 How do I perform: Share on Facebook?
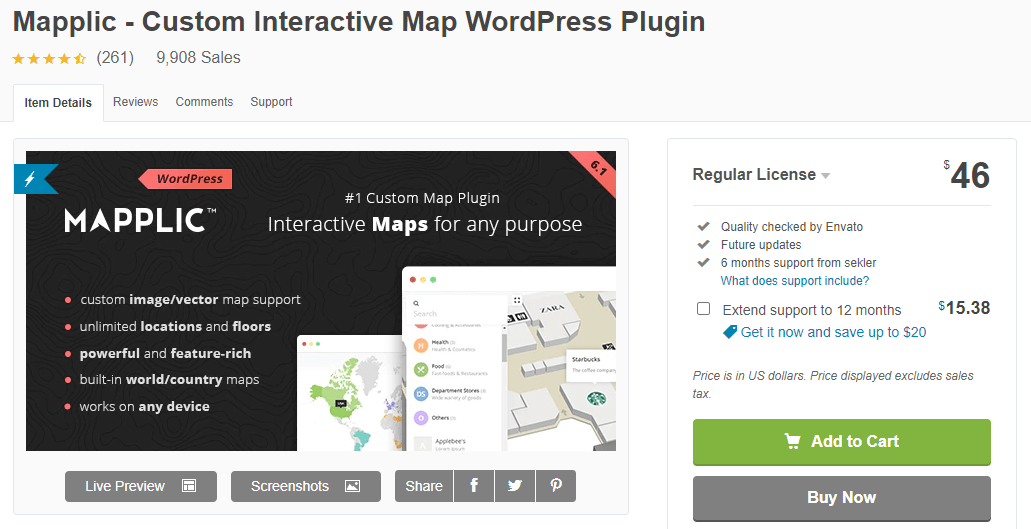(473, 486)
